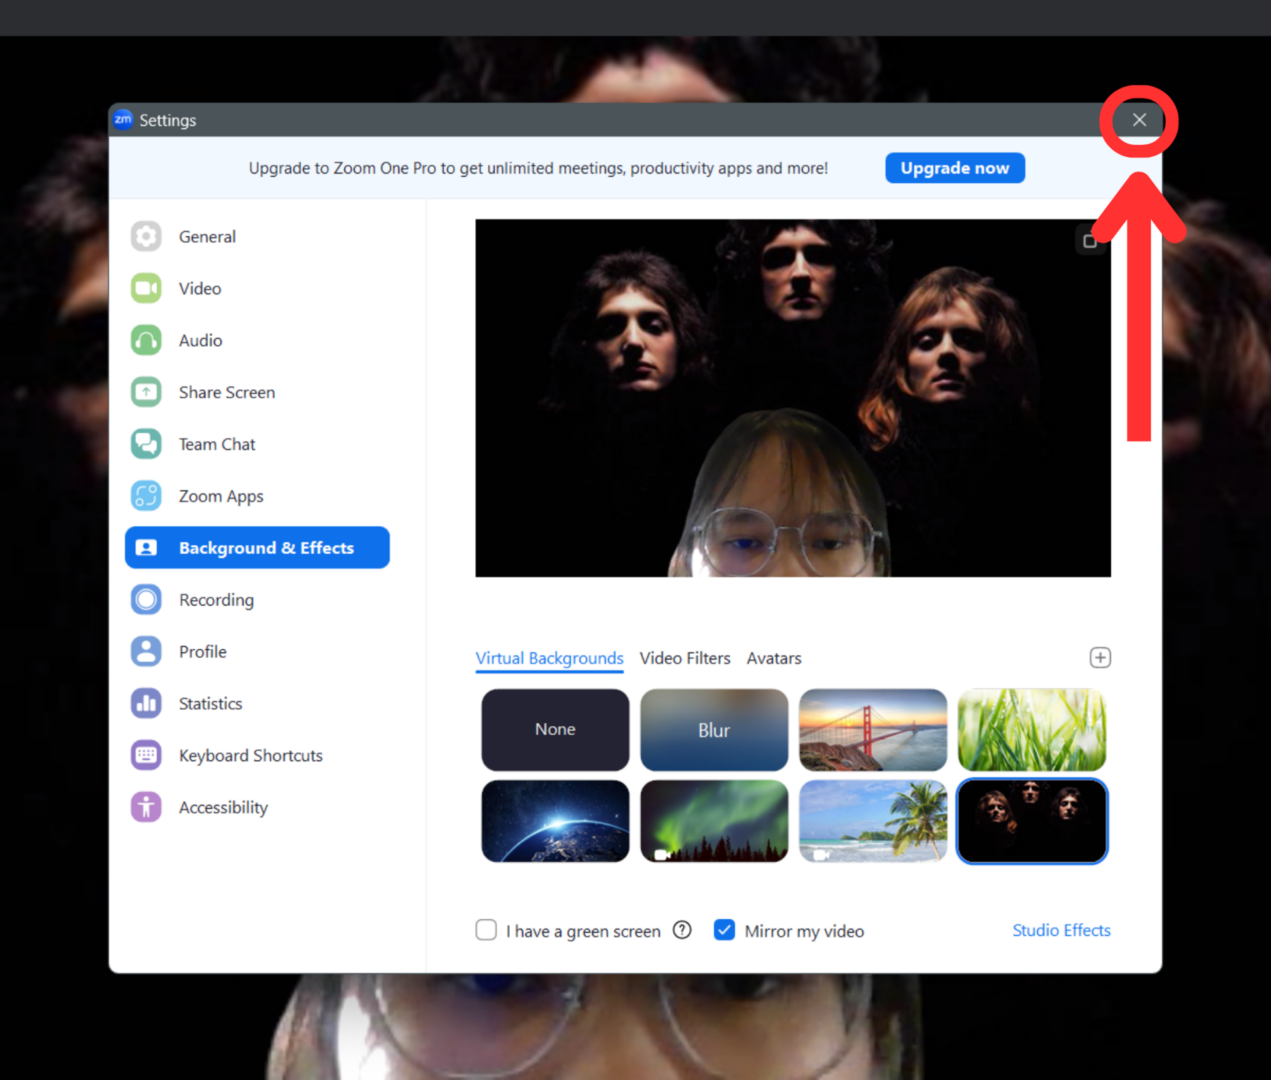Enable the green screen option
The width and height of the screenshot is (1271, 1080).
[x=486, y=930]
